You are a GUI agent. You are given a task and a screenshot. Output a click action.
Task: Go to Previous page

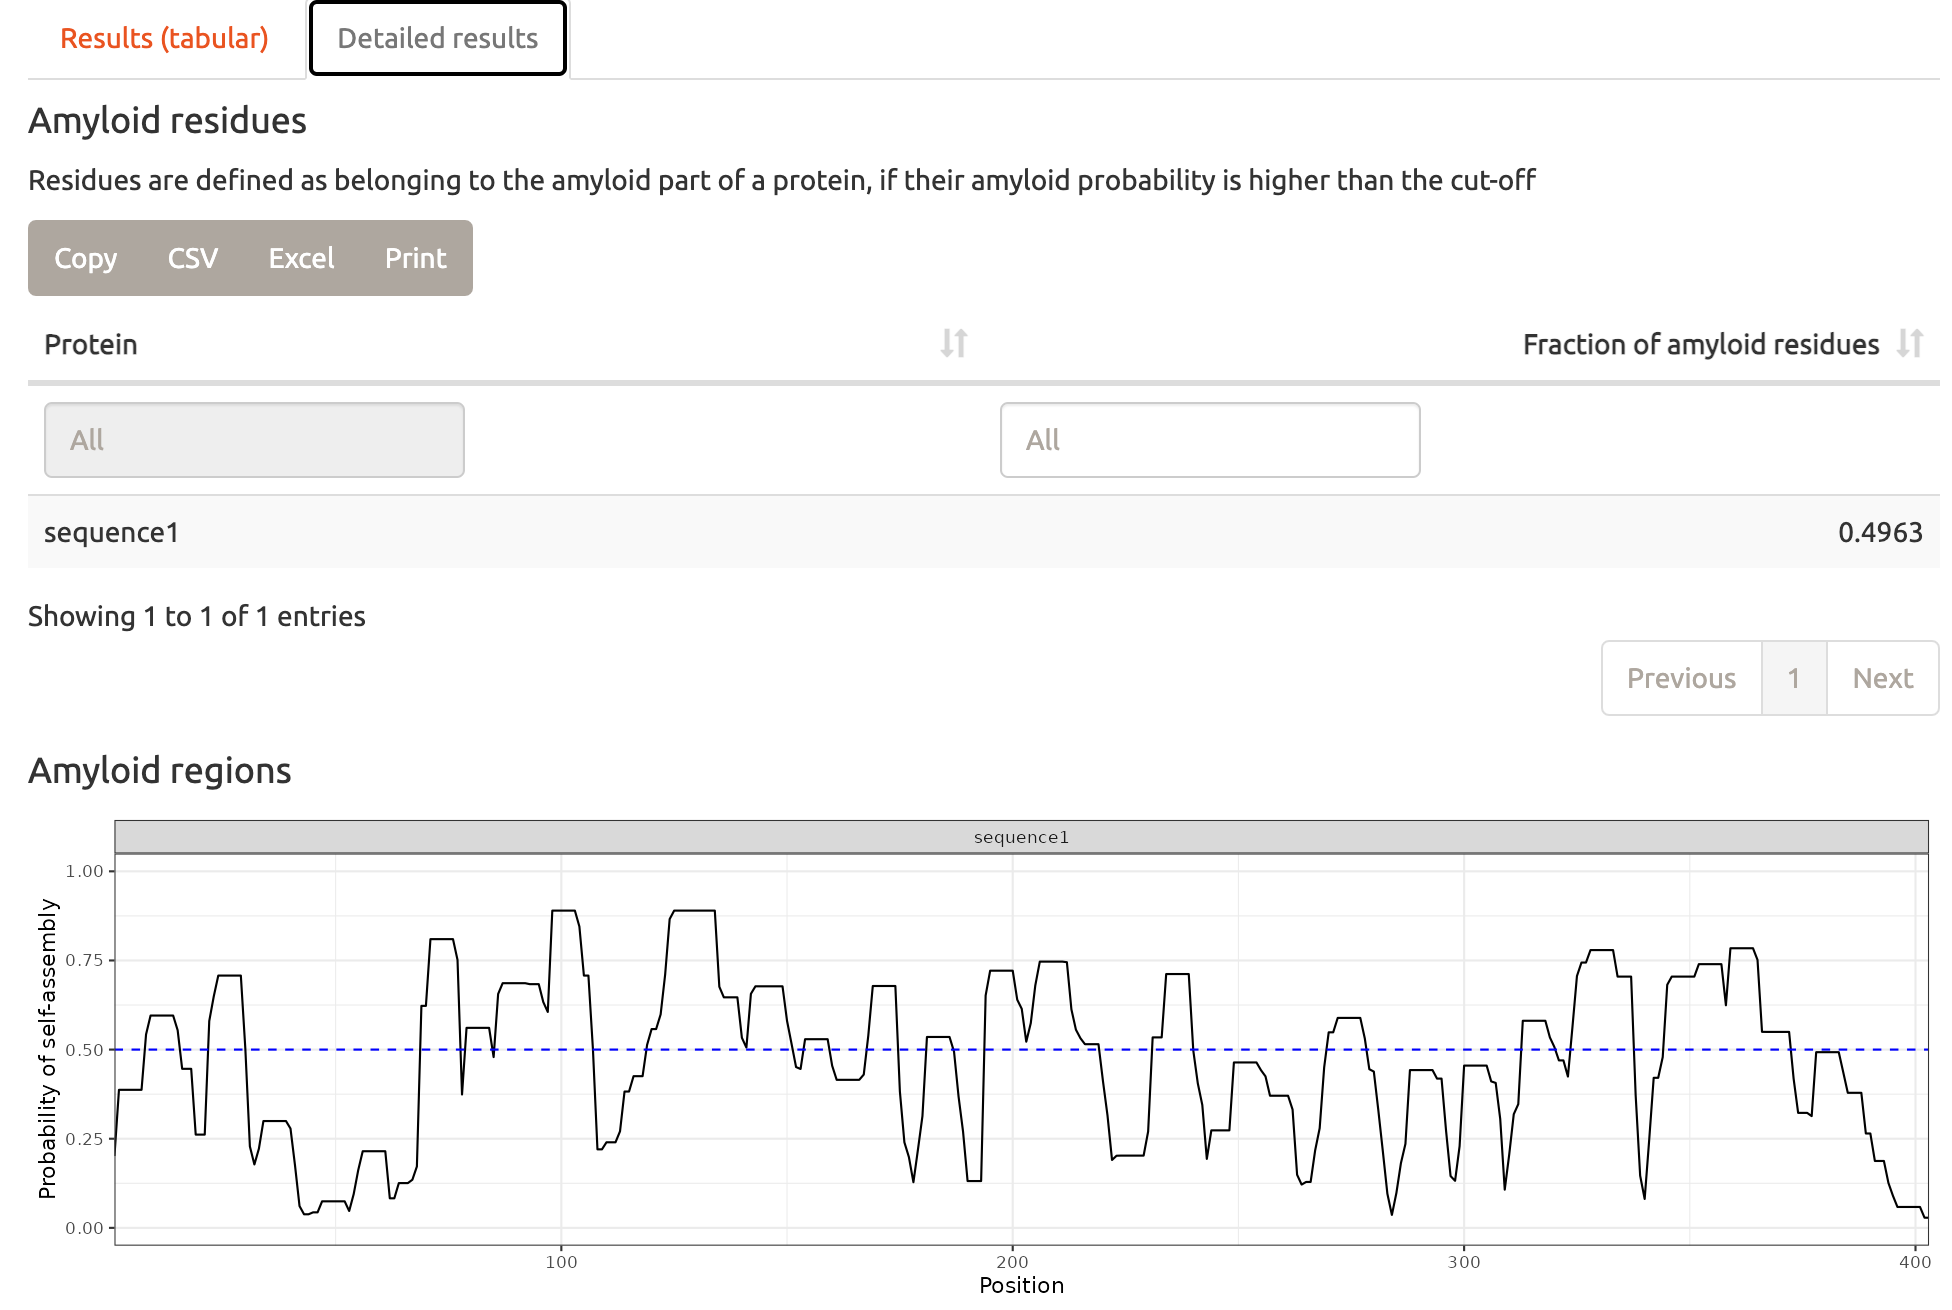point(1681,678)
